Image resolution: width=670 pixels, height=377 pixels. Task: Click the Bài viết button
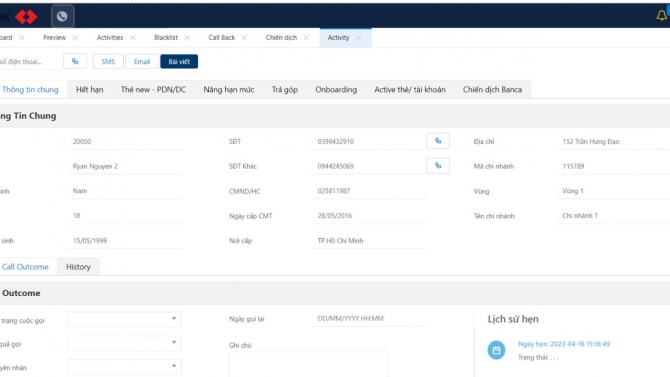pyautogui.click(x=179, y=62)
